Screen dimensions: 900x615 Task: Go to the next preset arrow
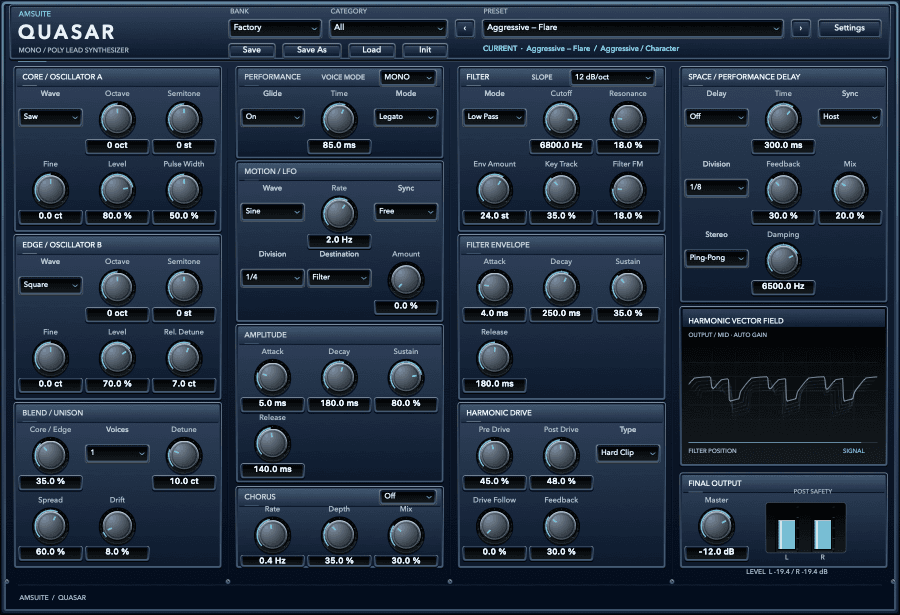click(800, 28)
